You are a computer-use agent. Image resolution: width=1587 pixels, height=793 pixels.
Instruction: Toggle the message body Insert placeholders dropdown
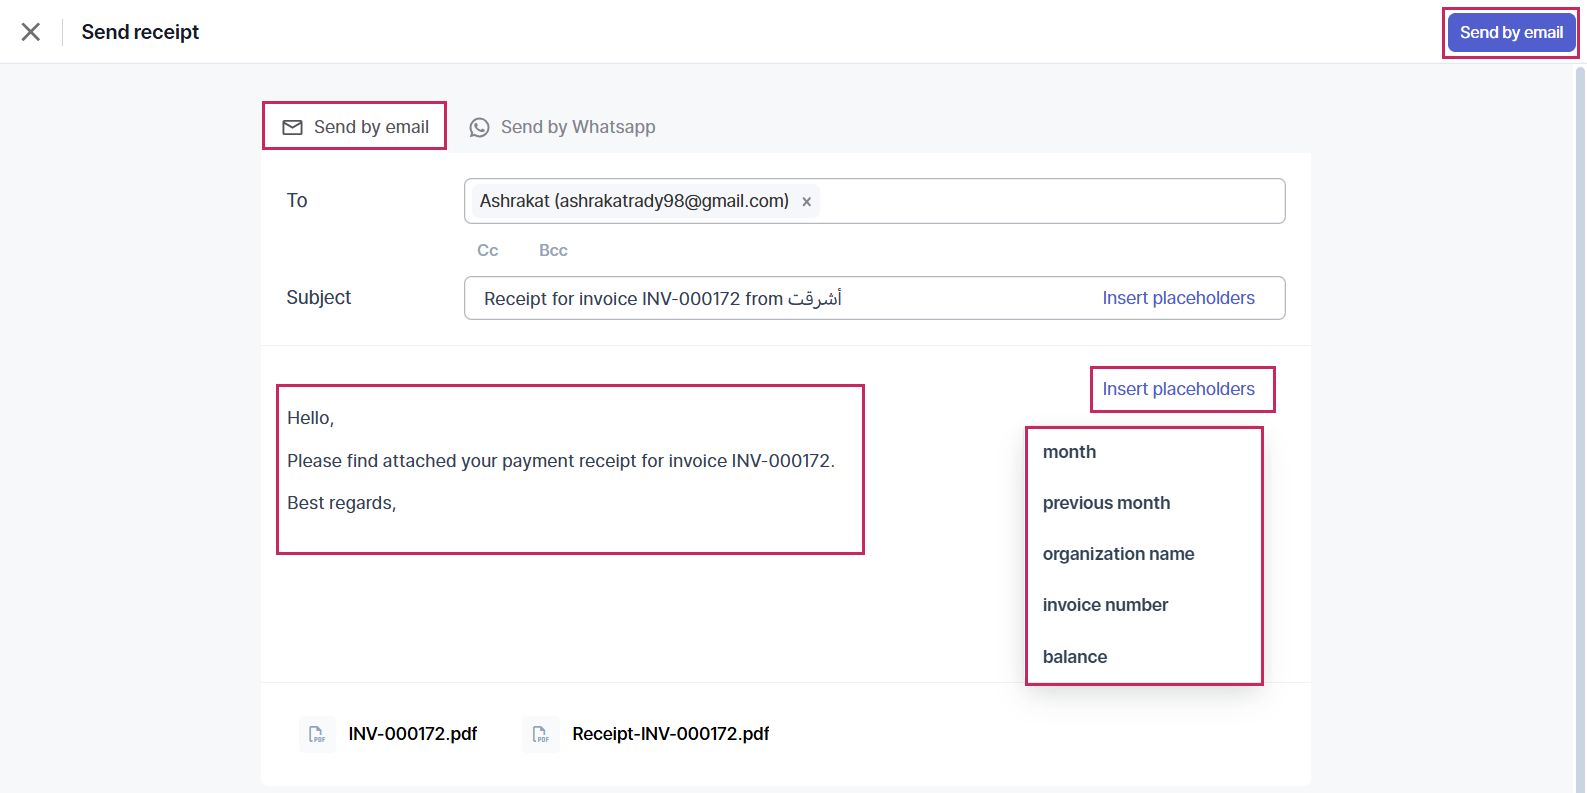pos(1178,389)
